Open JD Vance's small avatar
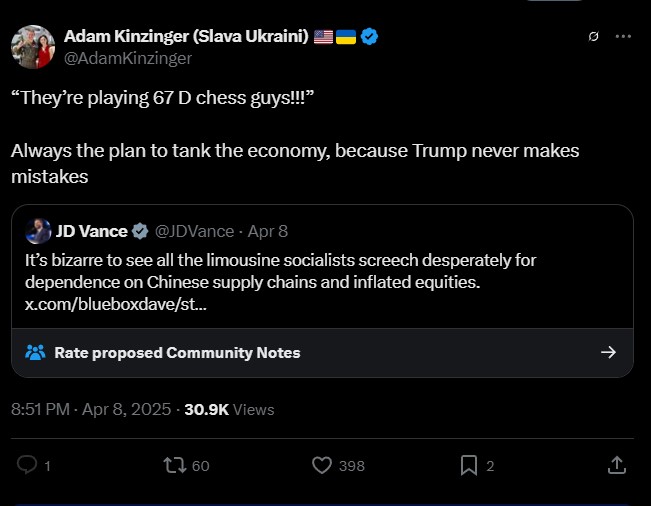Screen dimensions: 651x506 click(39, 231)
